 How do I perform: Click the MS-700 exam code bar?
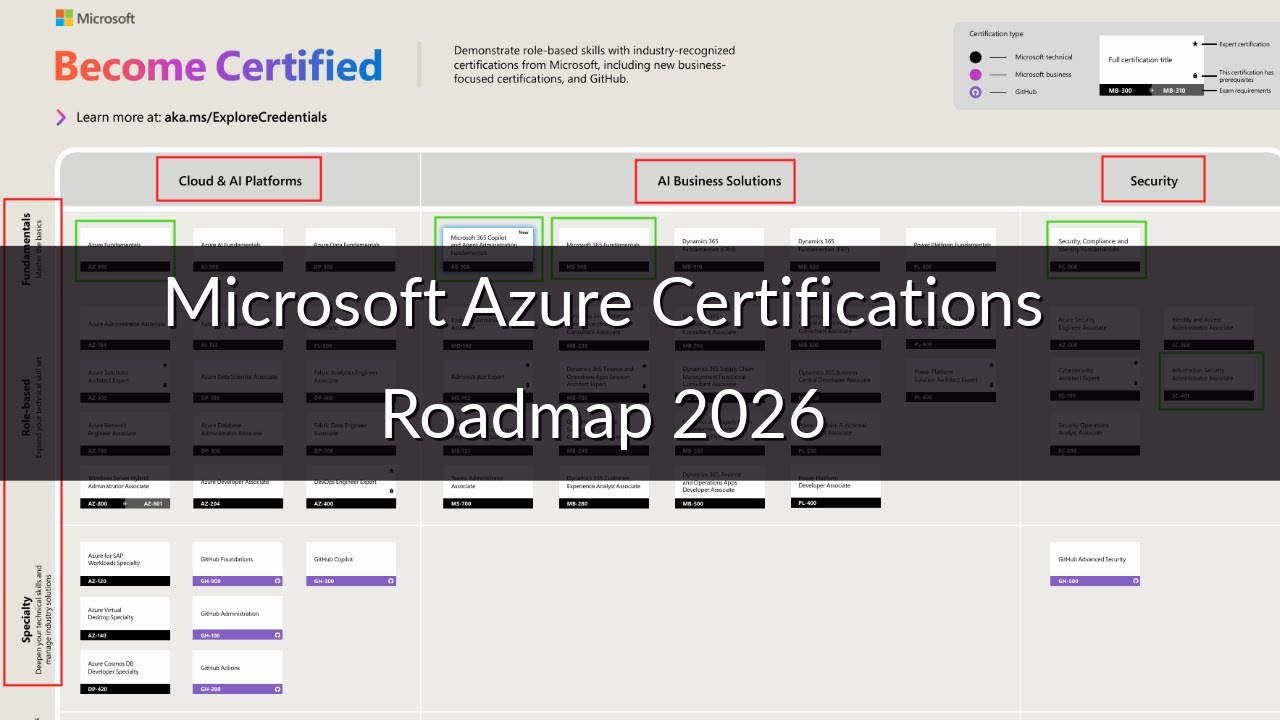[488, 504]
